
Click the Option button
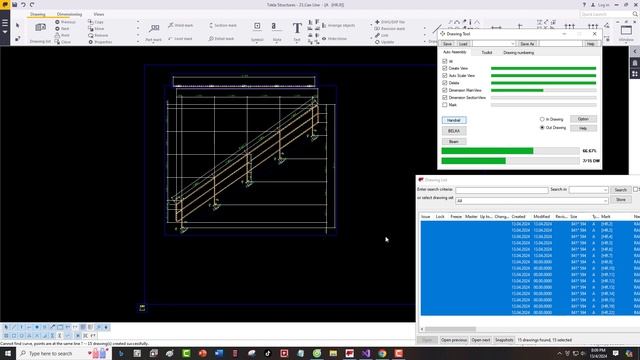click(x=583, y=119)
